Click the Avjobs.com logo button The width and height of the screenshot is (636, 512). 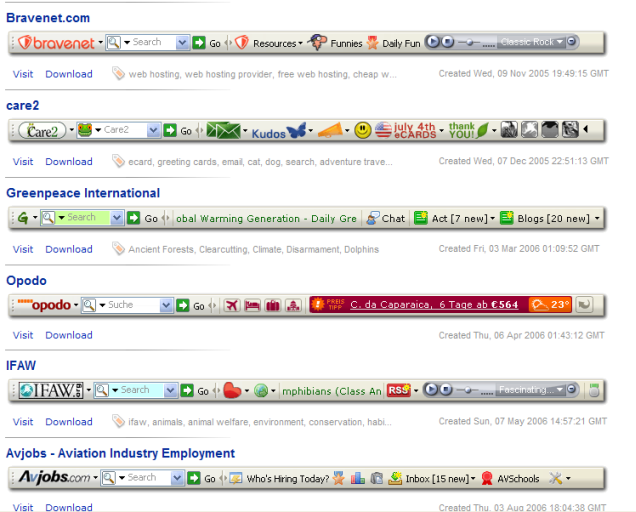54,477
